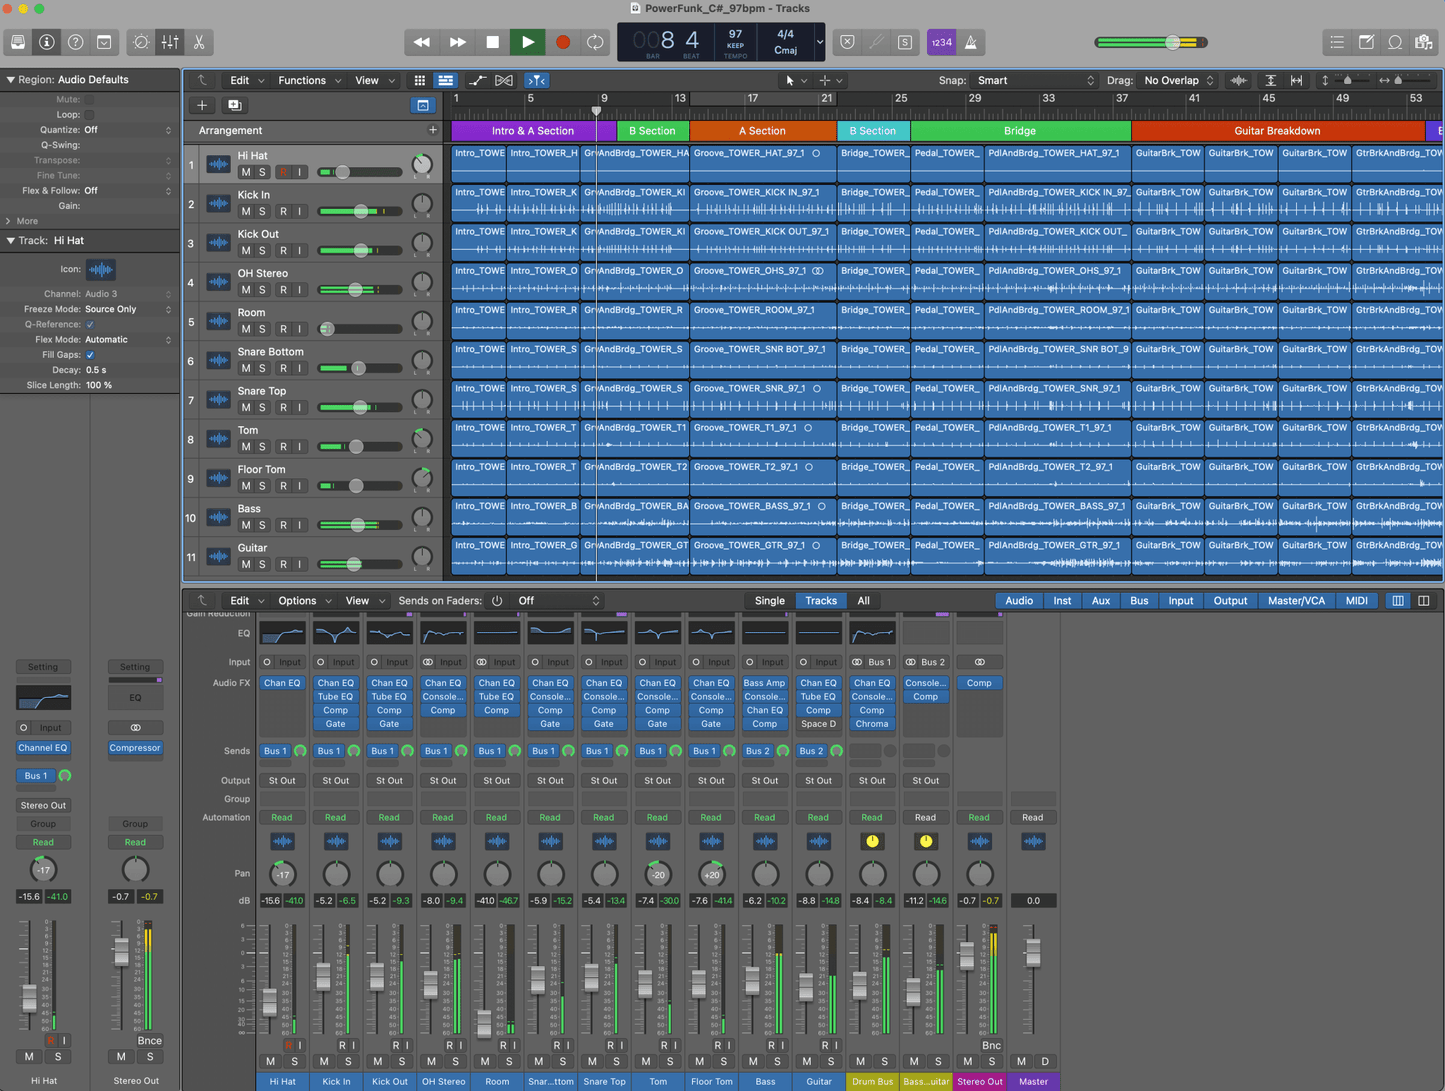Uncheck the Fill Gaps checkbox
Viewport: 1445px width, 1091px height.
tap(90, 355)
